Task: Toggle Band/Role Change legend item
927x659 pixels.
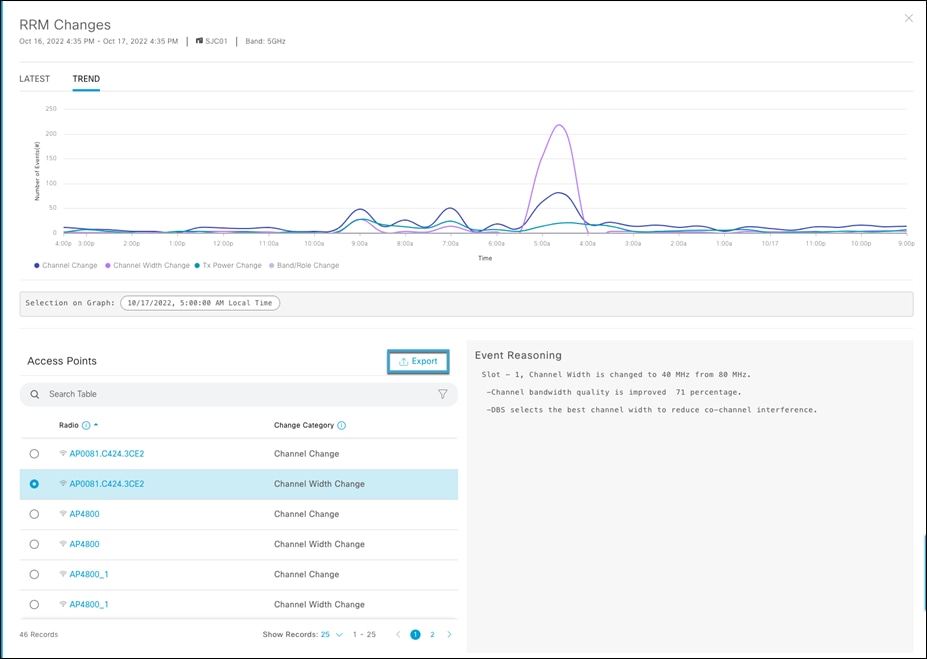Action: (x=304, y=265)
